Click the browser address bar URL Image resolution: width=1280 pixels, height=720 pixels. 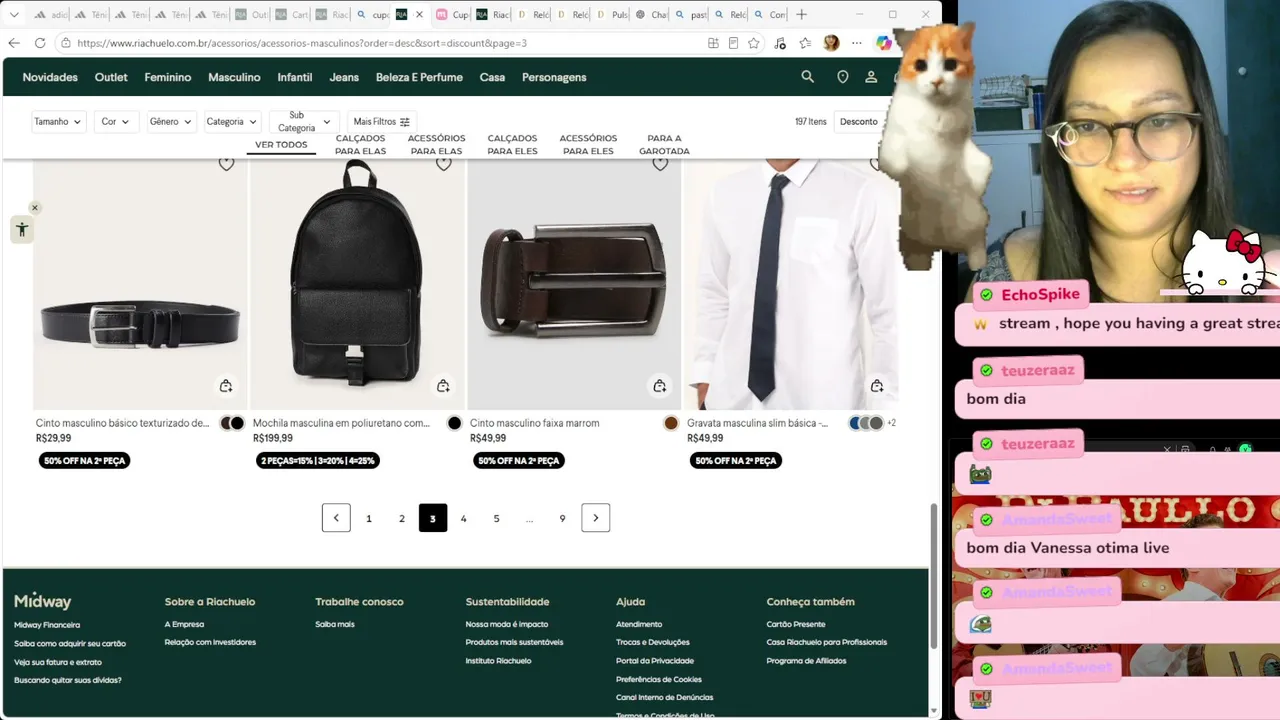coord(302,43)
